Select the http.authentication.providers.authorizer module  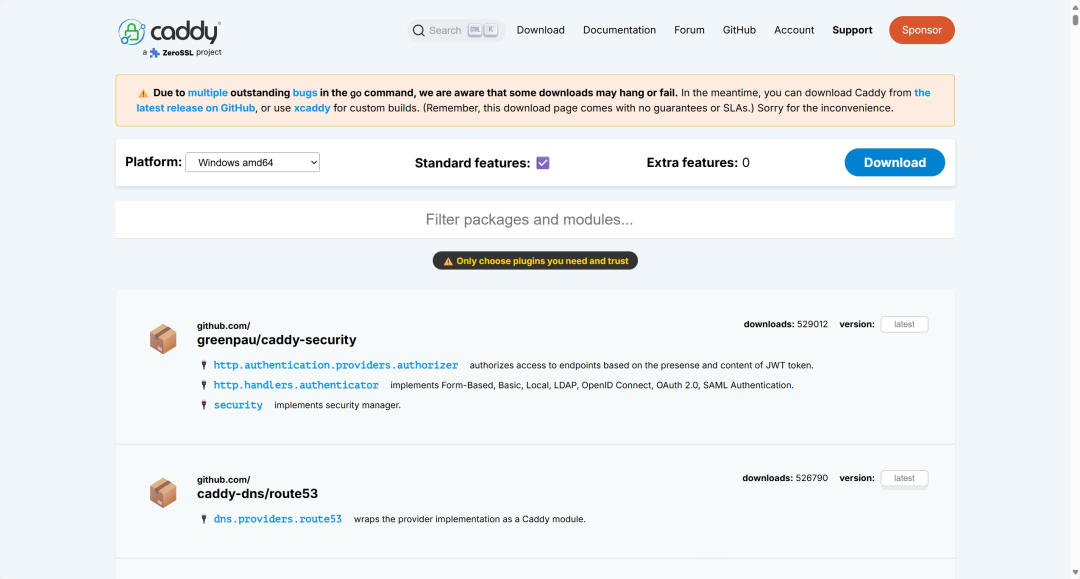pos(335,365)
